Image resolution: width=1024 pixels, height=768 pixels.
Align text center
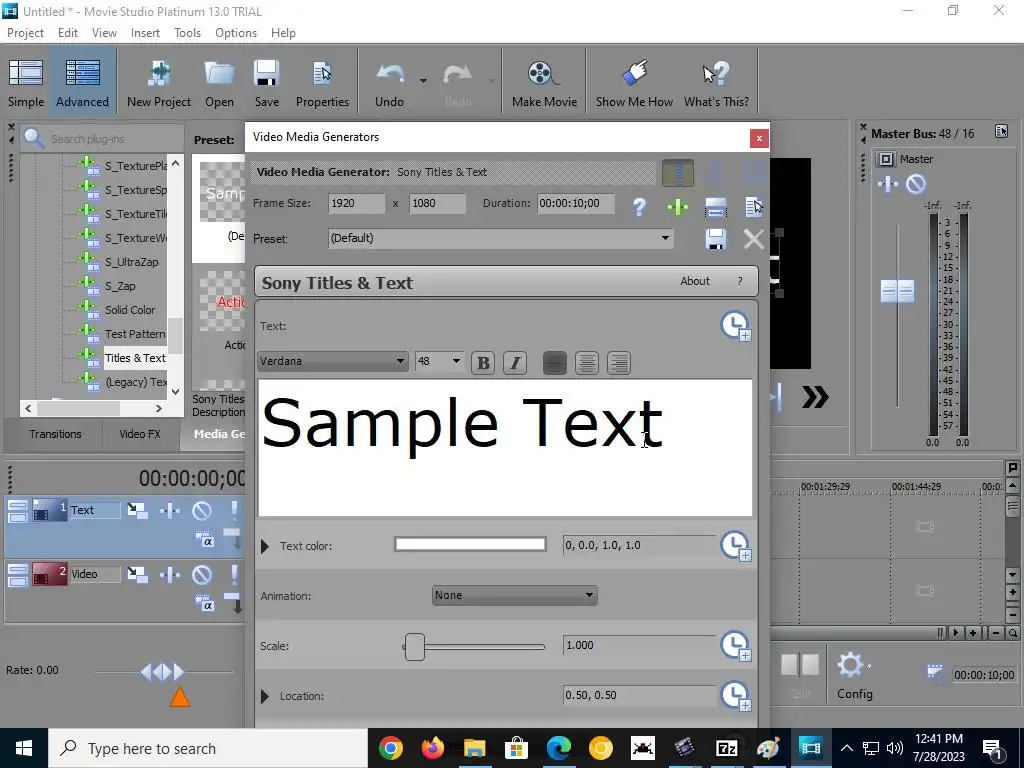click(586, 363)
